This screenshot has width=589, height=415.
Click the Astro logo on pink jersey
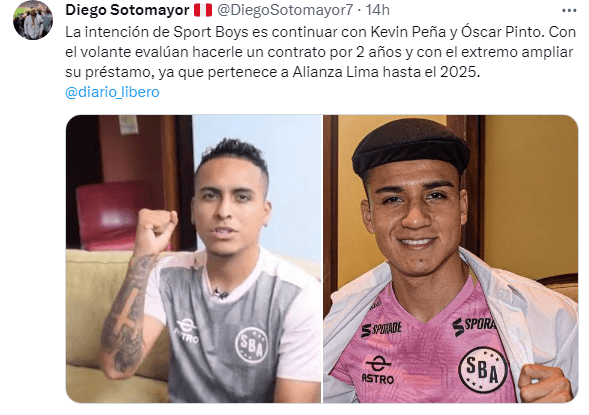pos(378,370)
